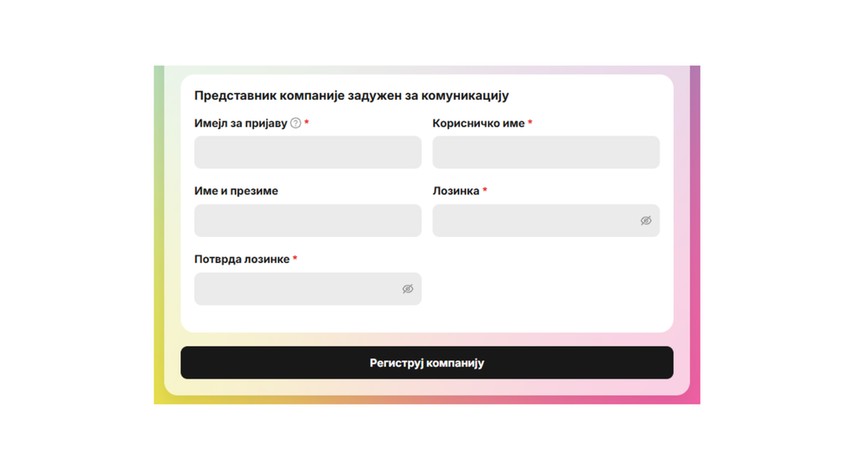The height and width of the screenshot is (464, 850).
Task: Click the Име и презиме label
Action: click(x=236, y=191)
